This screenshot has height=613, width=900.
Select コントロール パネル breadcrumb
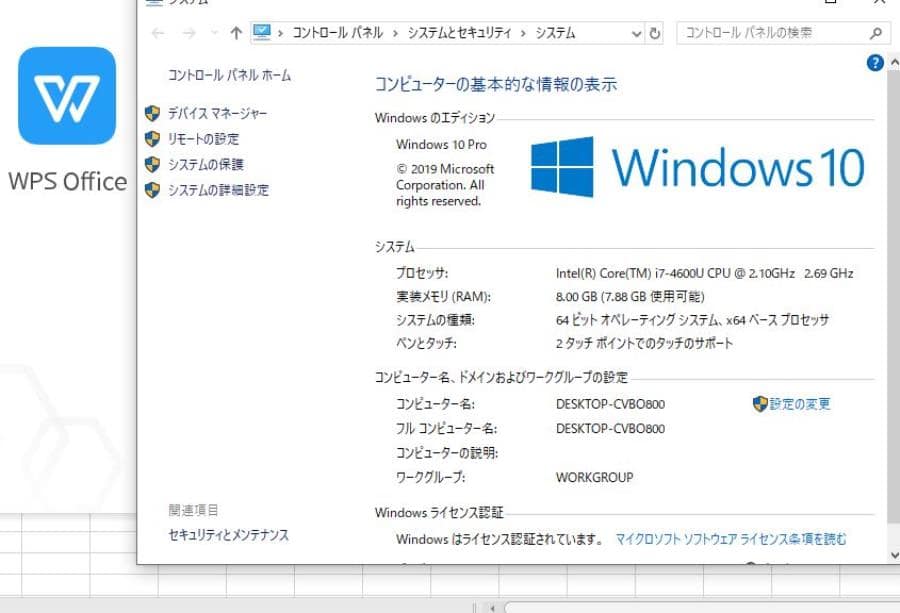point(338,33)
